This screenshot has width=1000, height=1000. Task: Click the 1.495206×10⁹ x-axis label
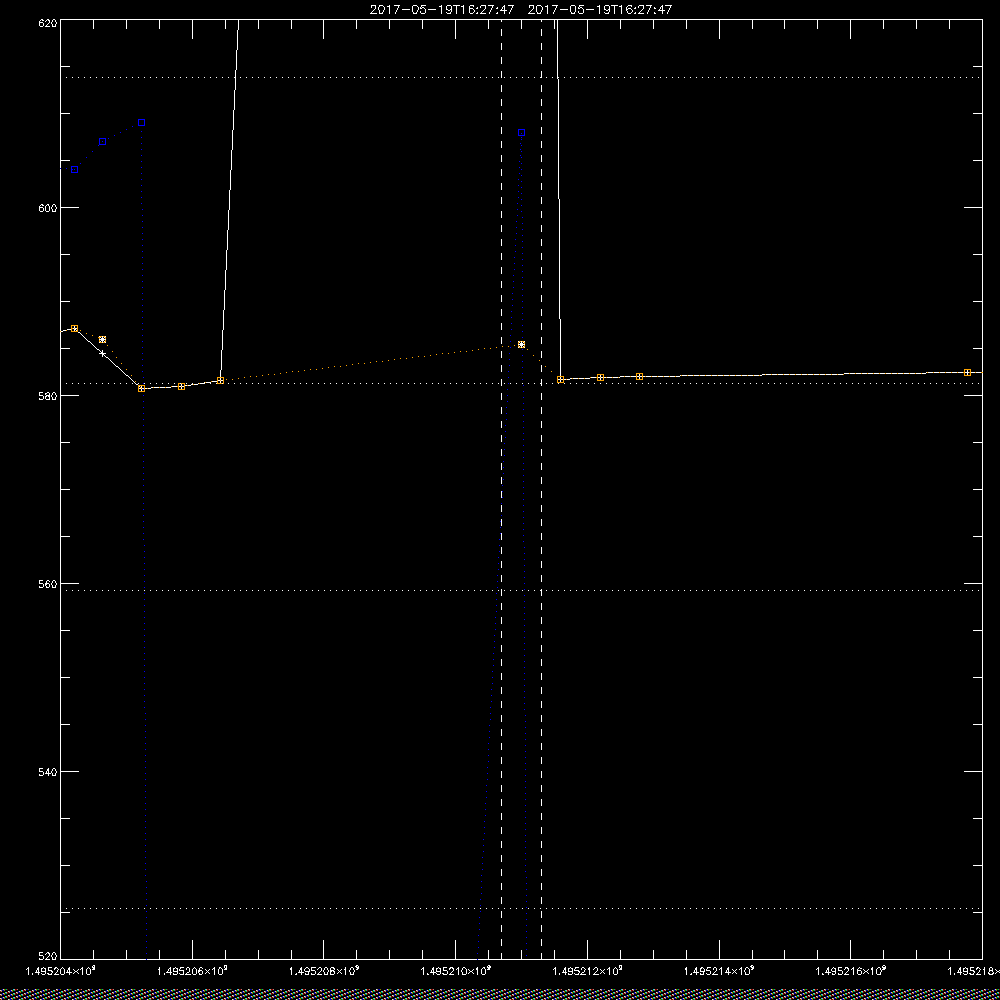pos(193,971)
